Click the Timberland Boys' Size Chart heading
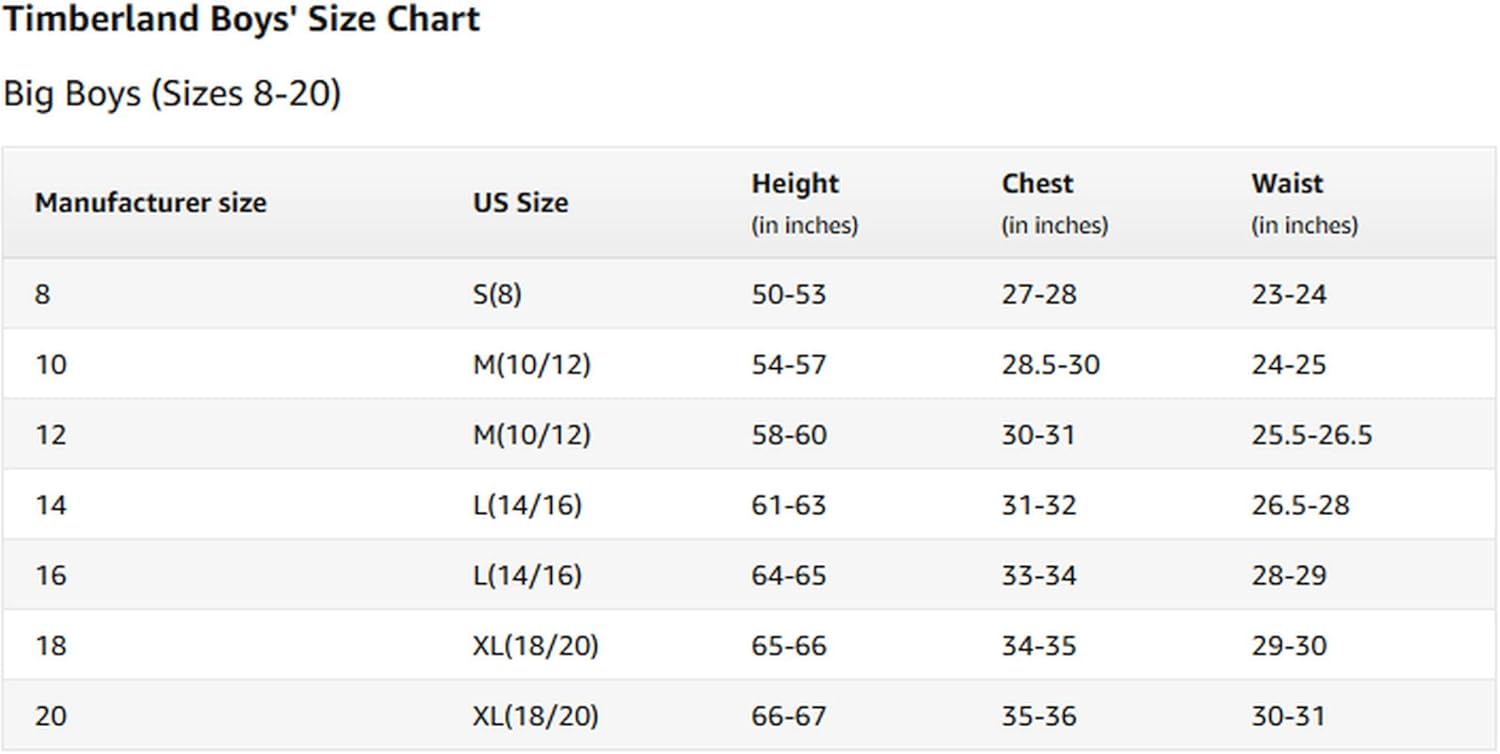This screenshot has width=1500, height=754. coord(241,19)
